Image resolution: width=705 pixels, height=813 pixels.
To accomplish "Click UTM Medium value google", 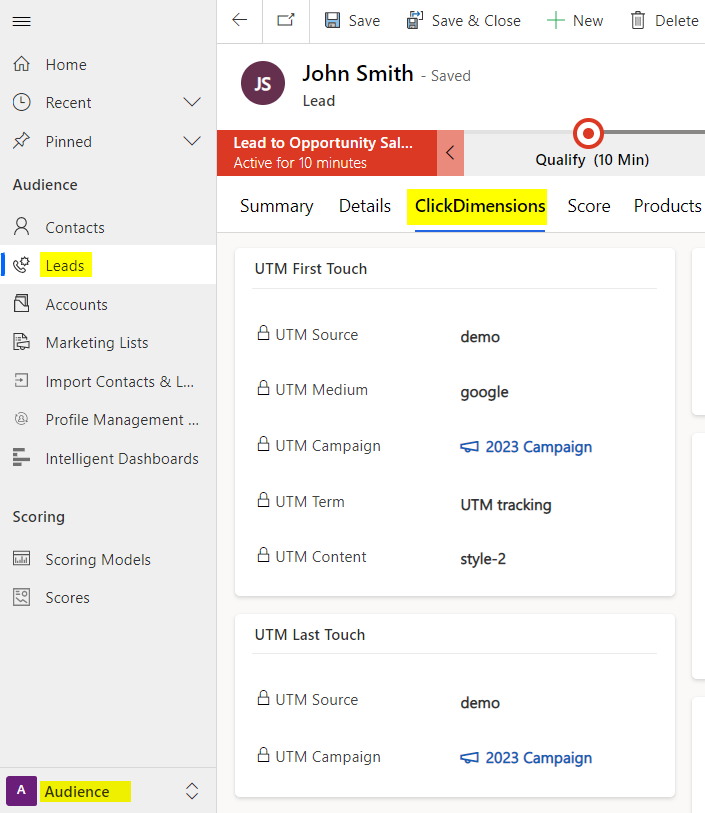I will 484,392.
